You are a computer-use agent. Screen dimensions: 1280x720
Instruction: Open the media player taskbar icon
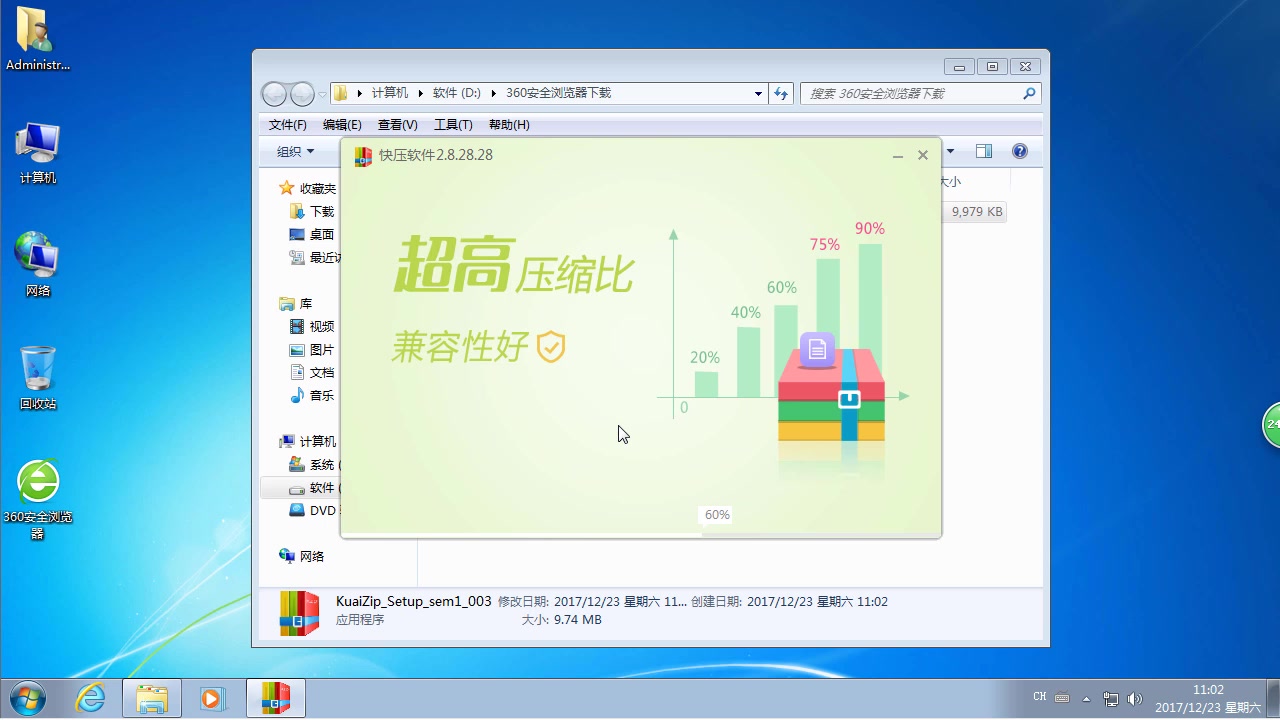213,698
